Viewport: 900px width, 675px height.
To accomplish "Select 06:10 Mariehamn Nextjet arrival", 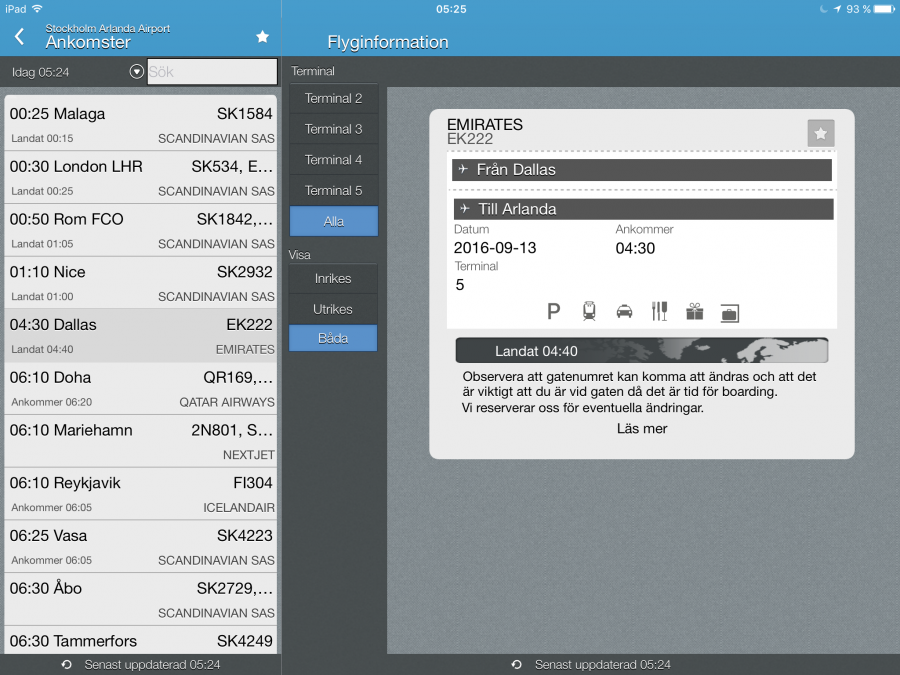I will pos(141,441).
